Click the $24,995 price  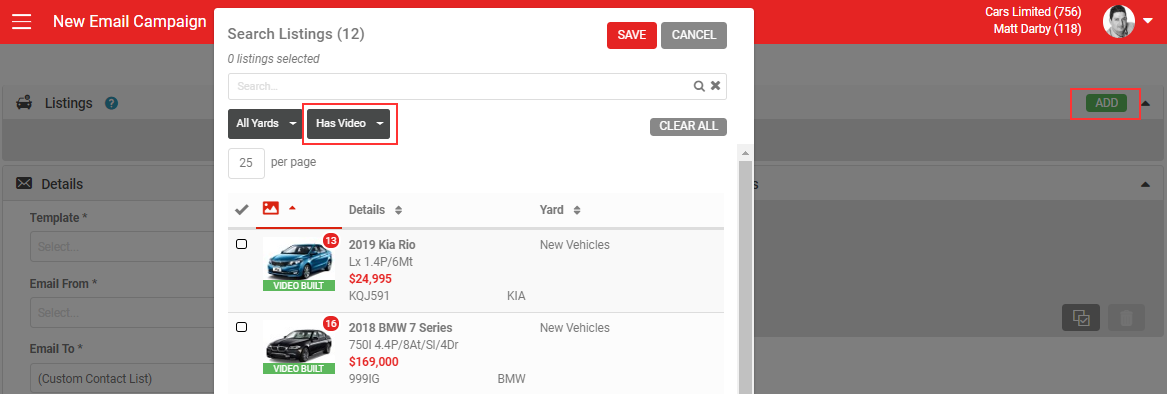point(370,279)
